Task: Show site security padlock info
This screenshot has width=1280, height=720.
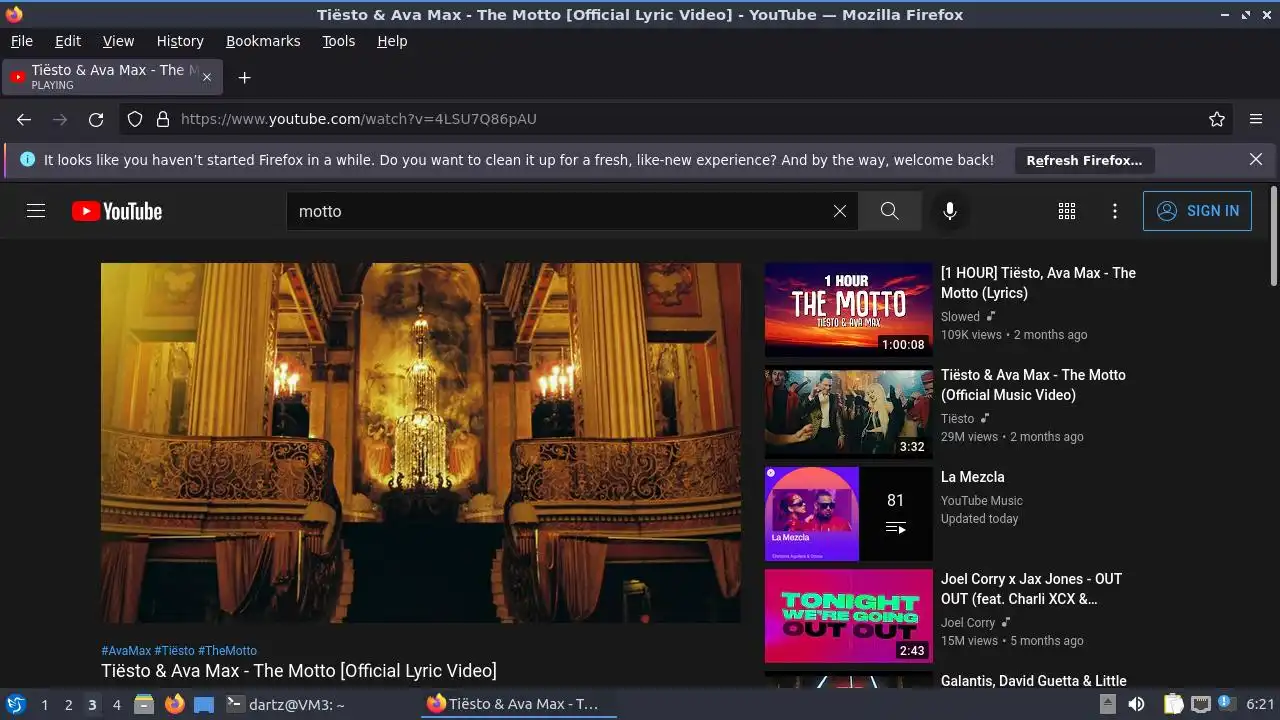Action: pyautogui.click(x=163, y=119)
